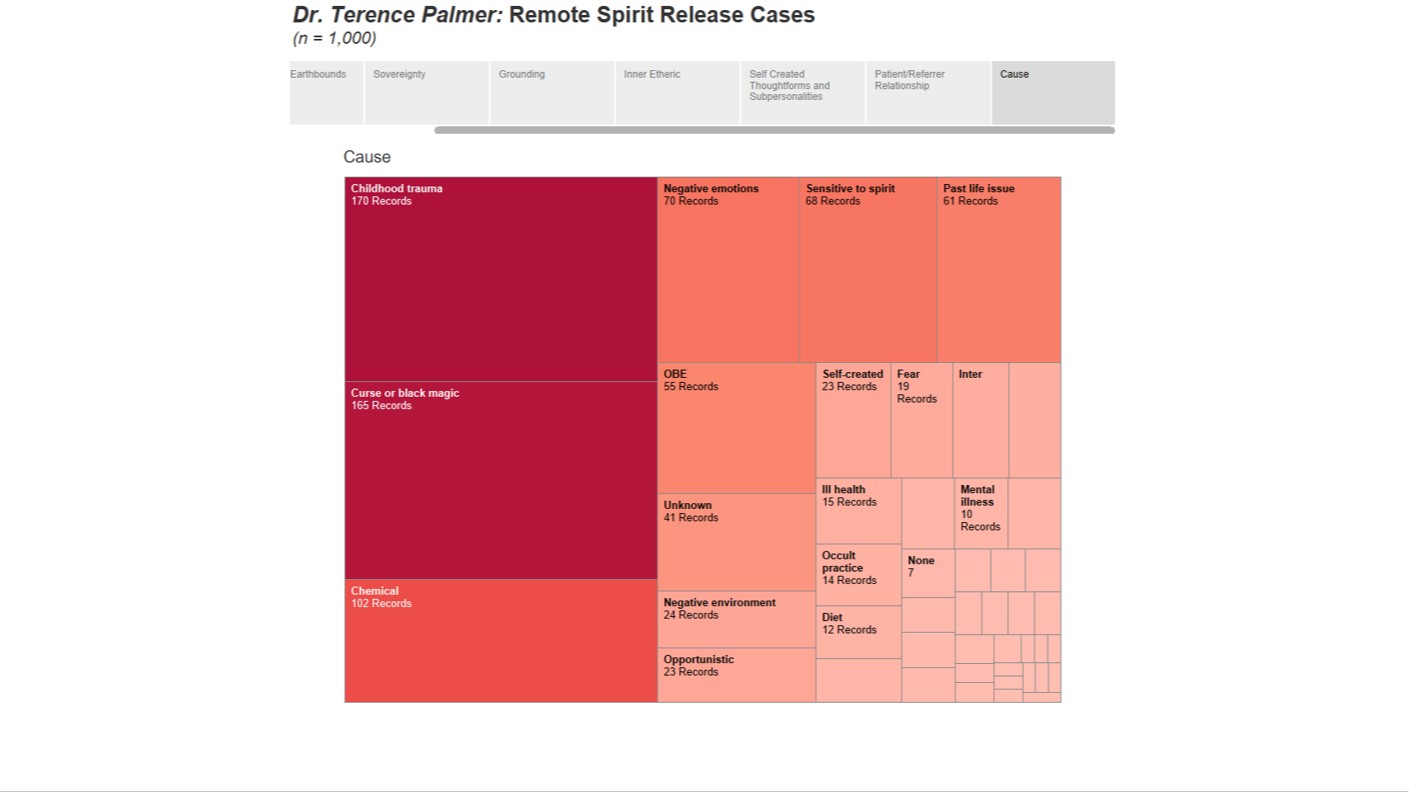Select the Cause tab
The image size is (1409, 792).
(1053, 93)
